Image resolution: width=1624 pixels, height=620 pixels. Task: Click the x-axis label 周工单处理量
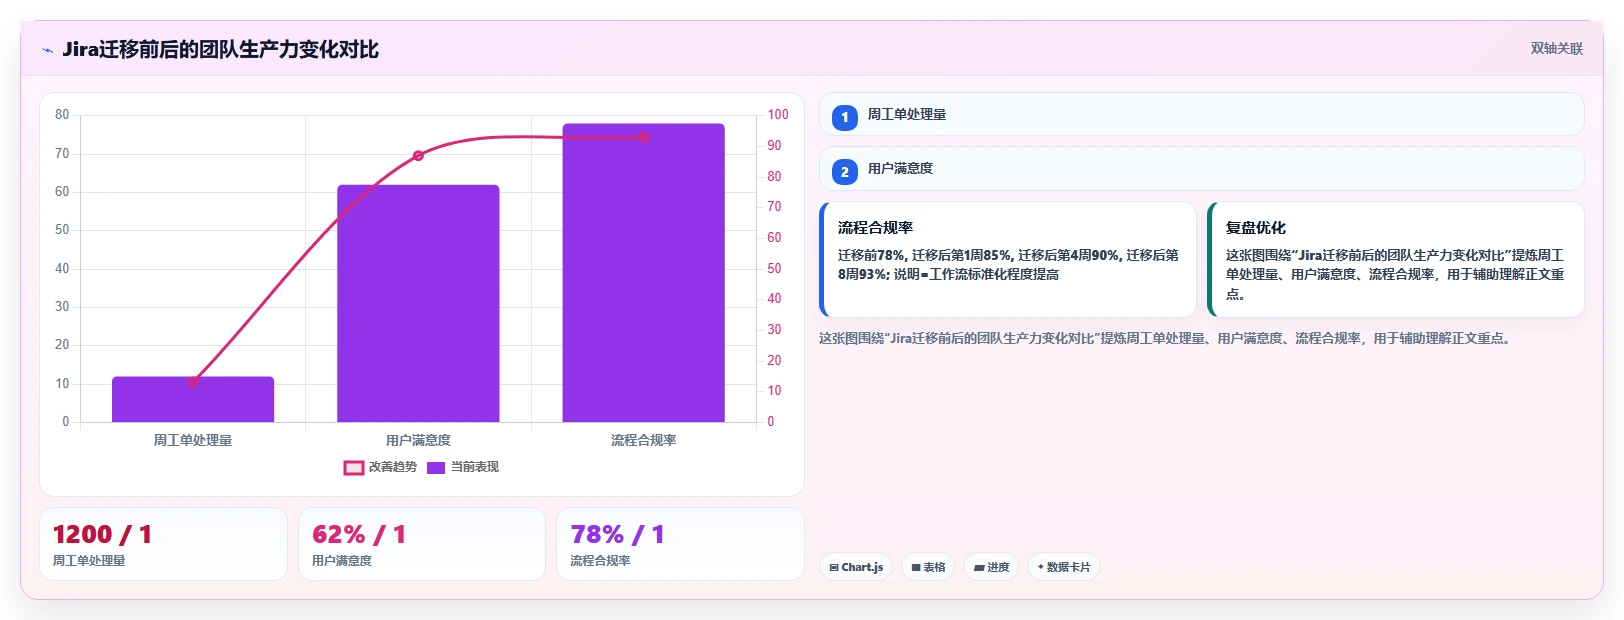pyautogui.click(x=193, y=440)
